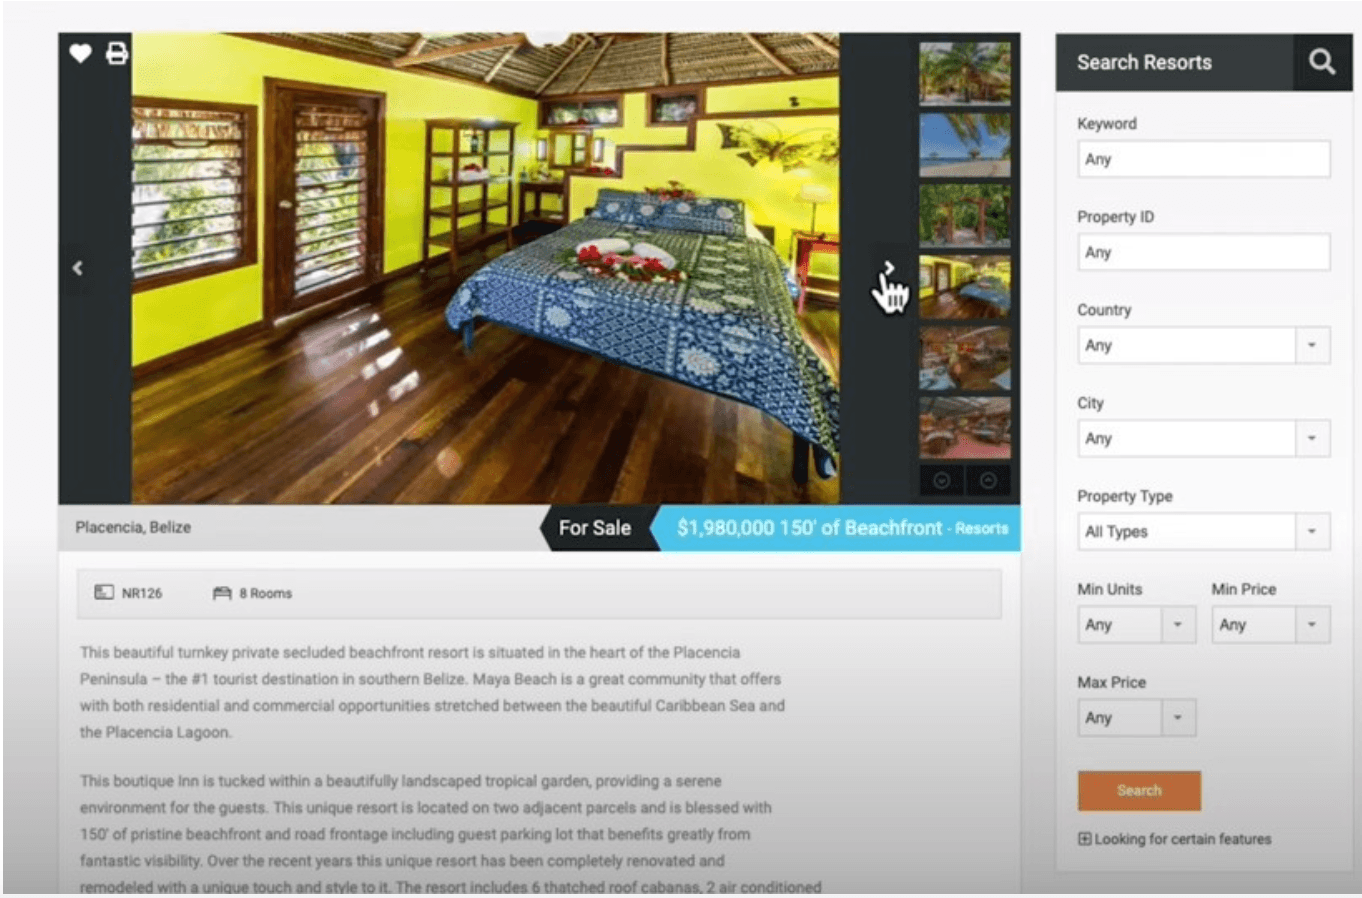Screen dimensions: 1362x898
Task: Click the orange Search button
Action: 1139,790
